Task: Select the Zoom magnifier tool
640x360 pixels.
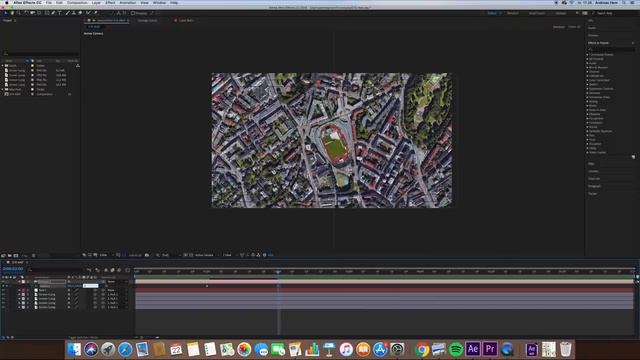Action: point(19,13)
